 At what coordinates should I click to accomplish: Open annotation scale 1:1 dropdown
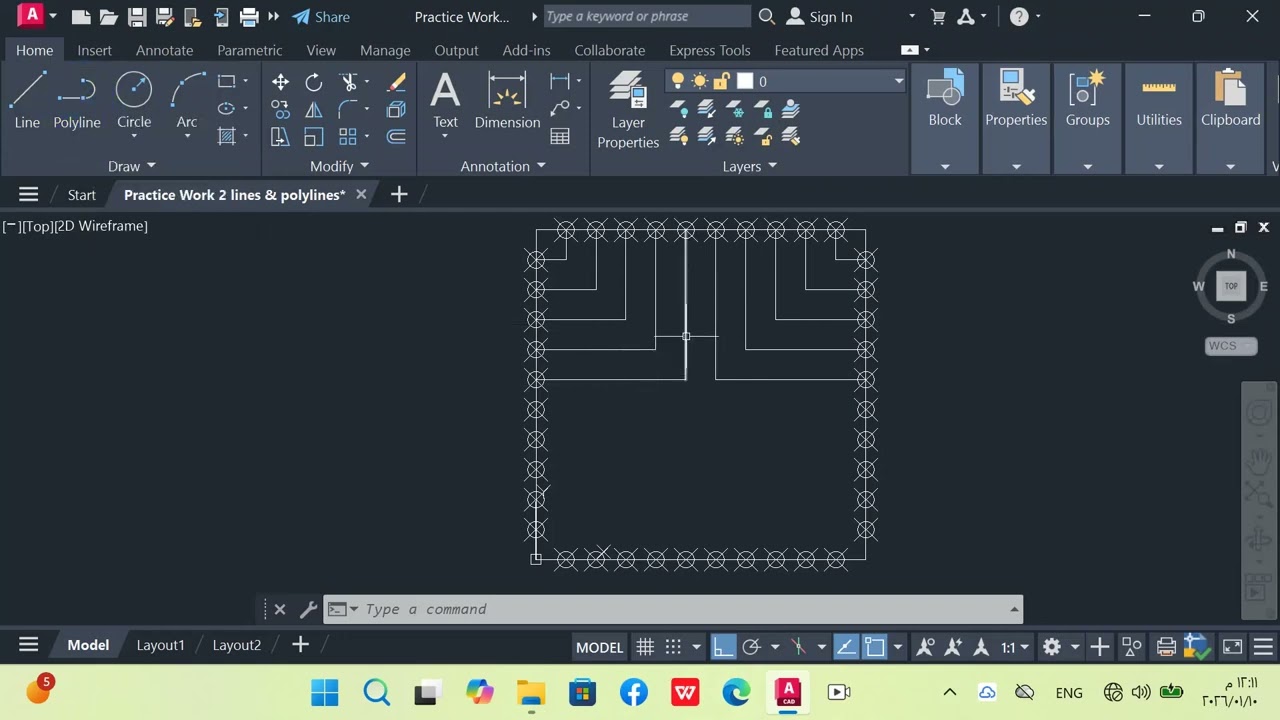pos(1014,647)
